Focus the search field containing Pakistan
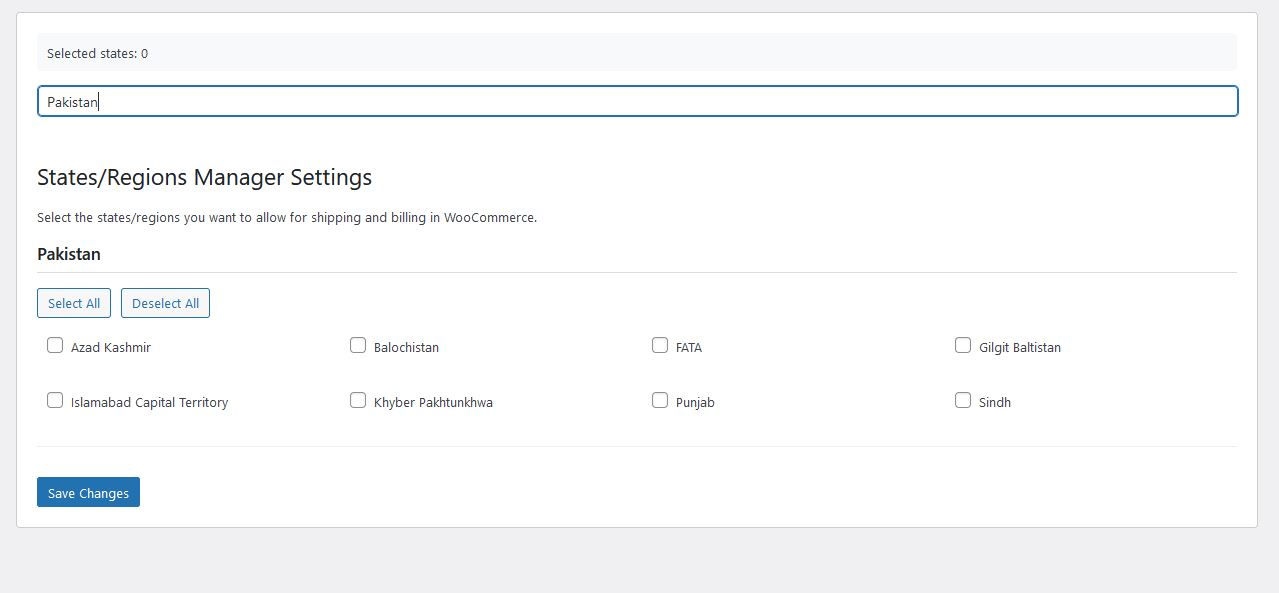1279x593 pixels. 638,101
